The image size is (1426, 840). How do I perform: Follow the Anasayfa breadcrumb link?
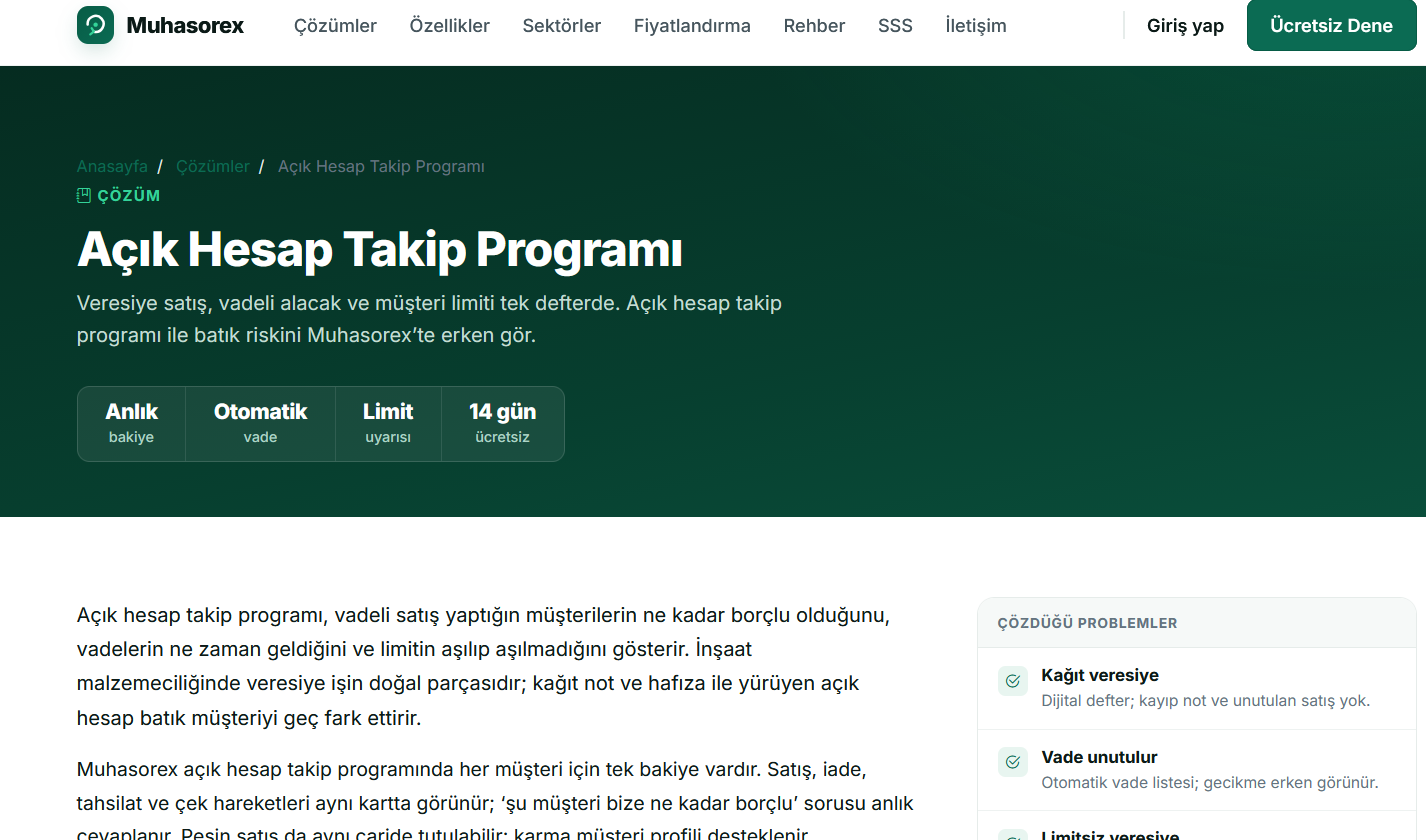[x=112, y=167]
